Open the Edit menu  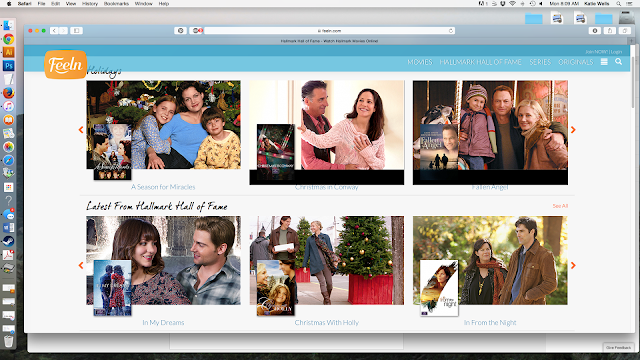pos(56,3)
